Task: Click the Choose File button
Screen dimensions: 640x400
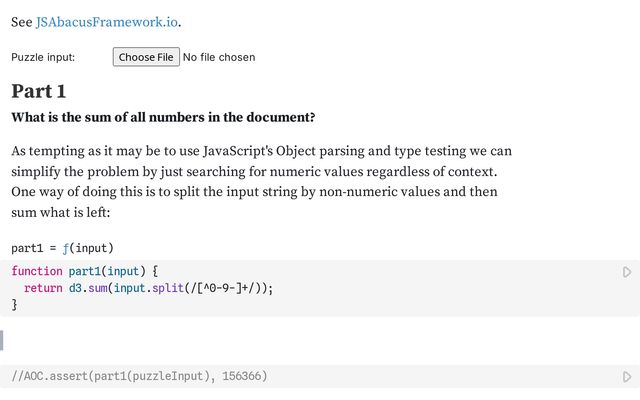Action: click(x=146, y=57)
